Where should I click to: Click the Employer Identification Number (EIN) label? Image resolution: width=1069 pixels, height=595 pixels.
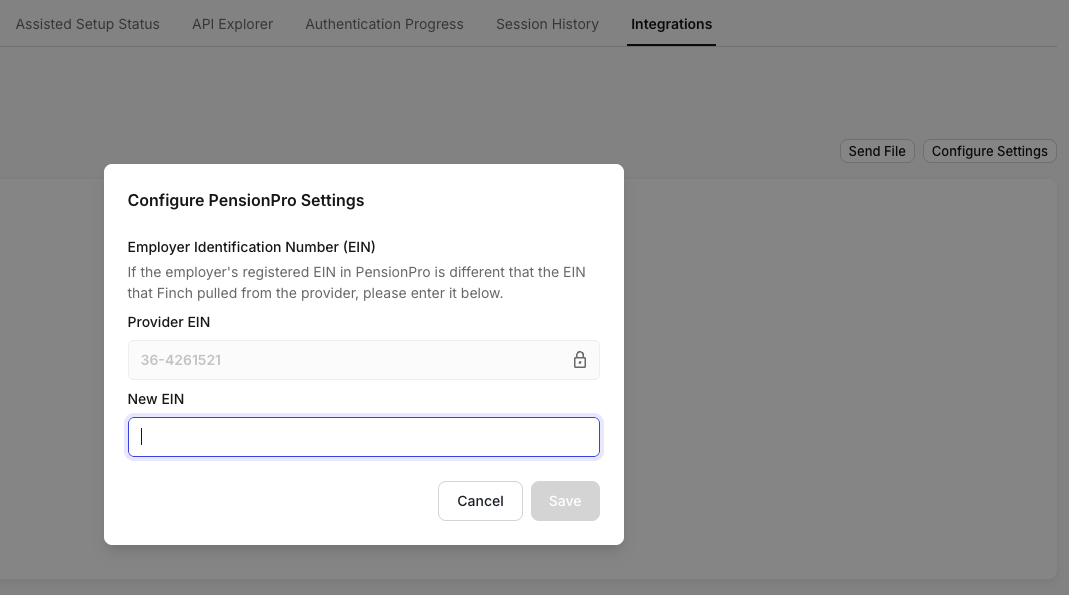tap(252, 247)
